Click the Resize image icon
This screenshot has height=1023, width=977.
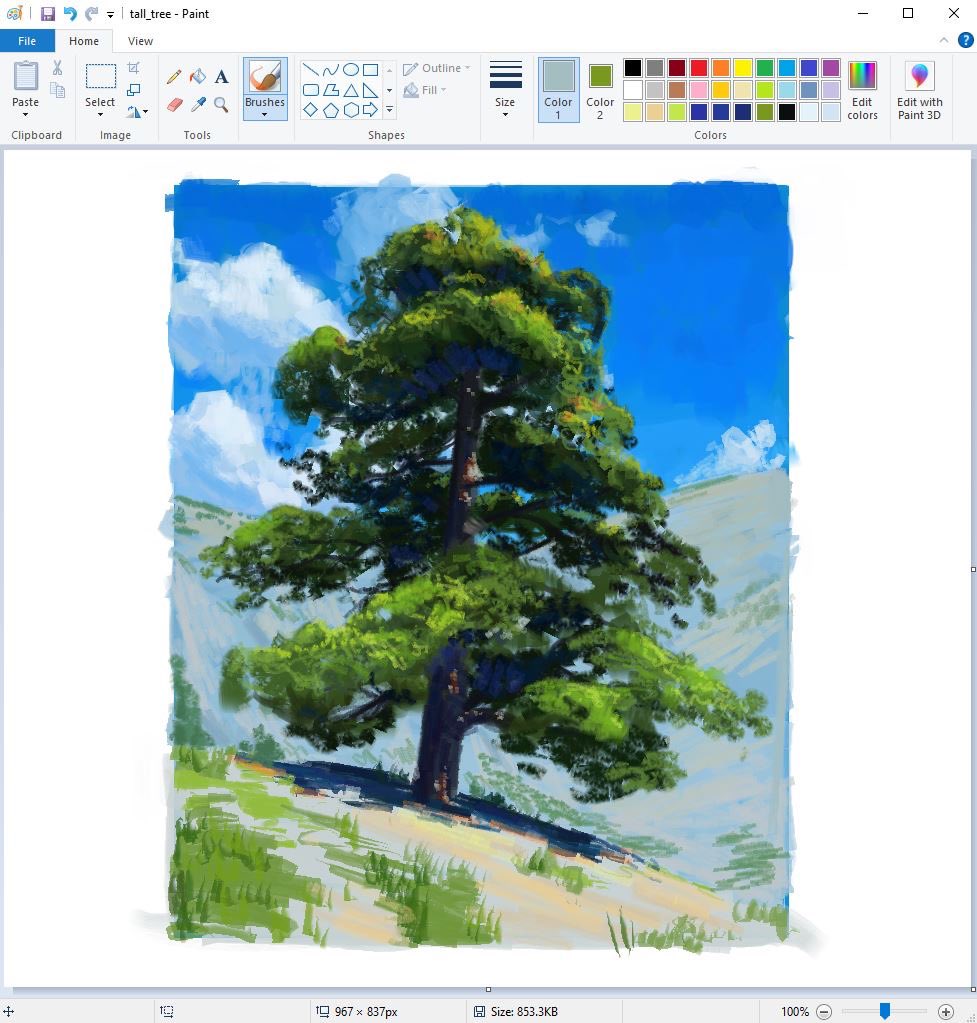click(134, 90)
